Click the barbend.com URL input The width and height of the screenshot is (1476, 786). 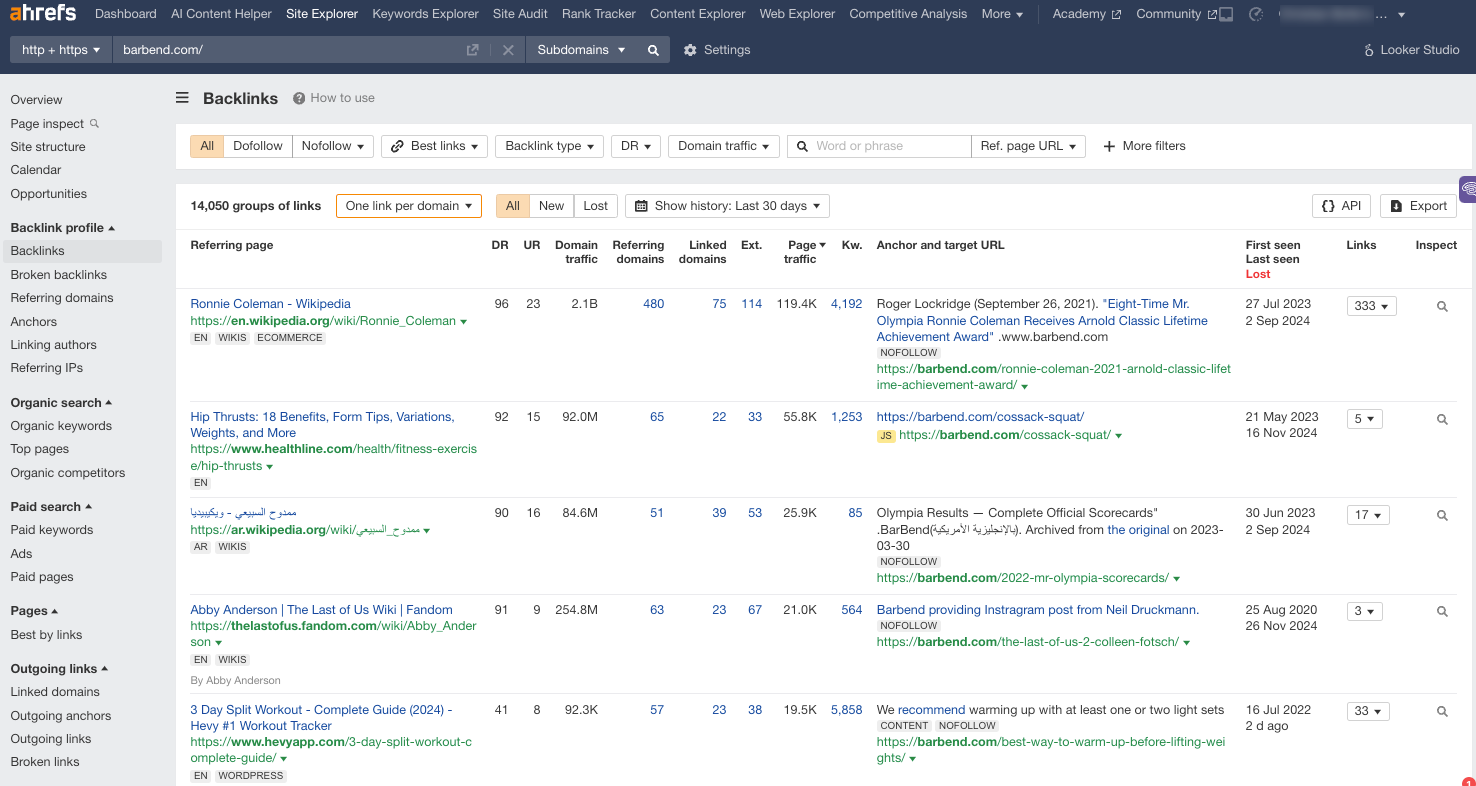click(x=287, y=50)
